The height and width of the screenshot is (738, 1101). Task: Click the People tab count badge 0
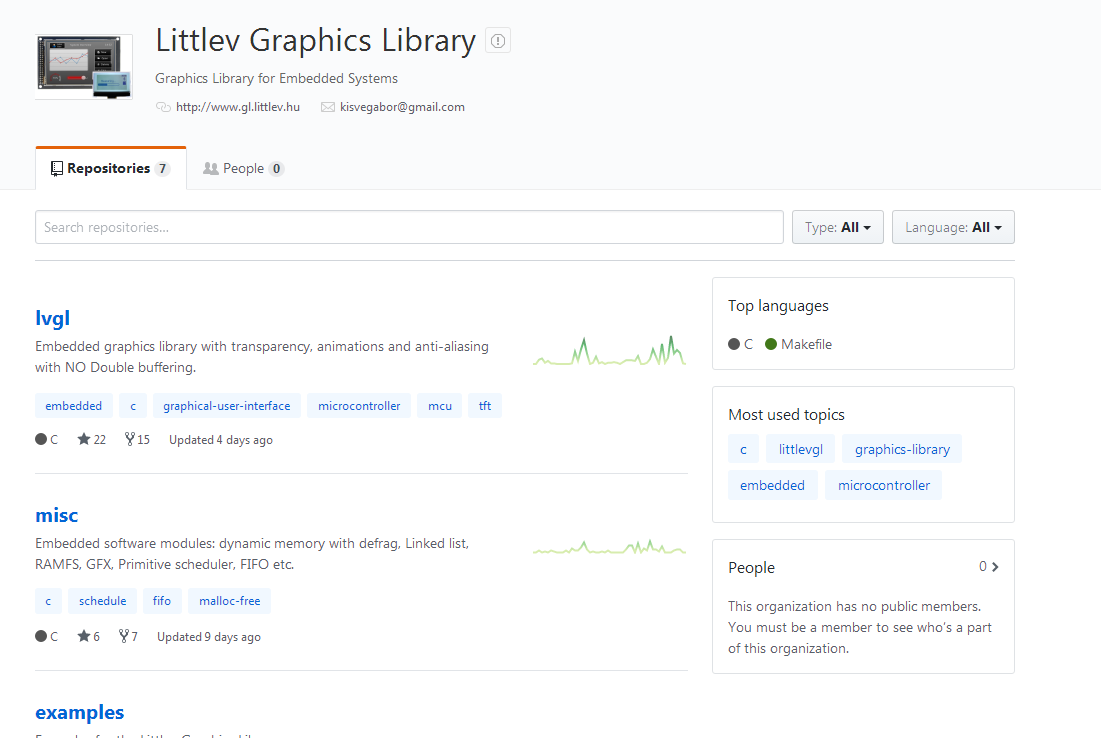tap(277, 169)
